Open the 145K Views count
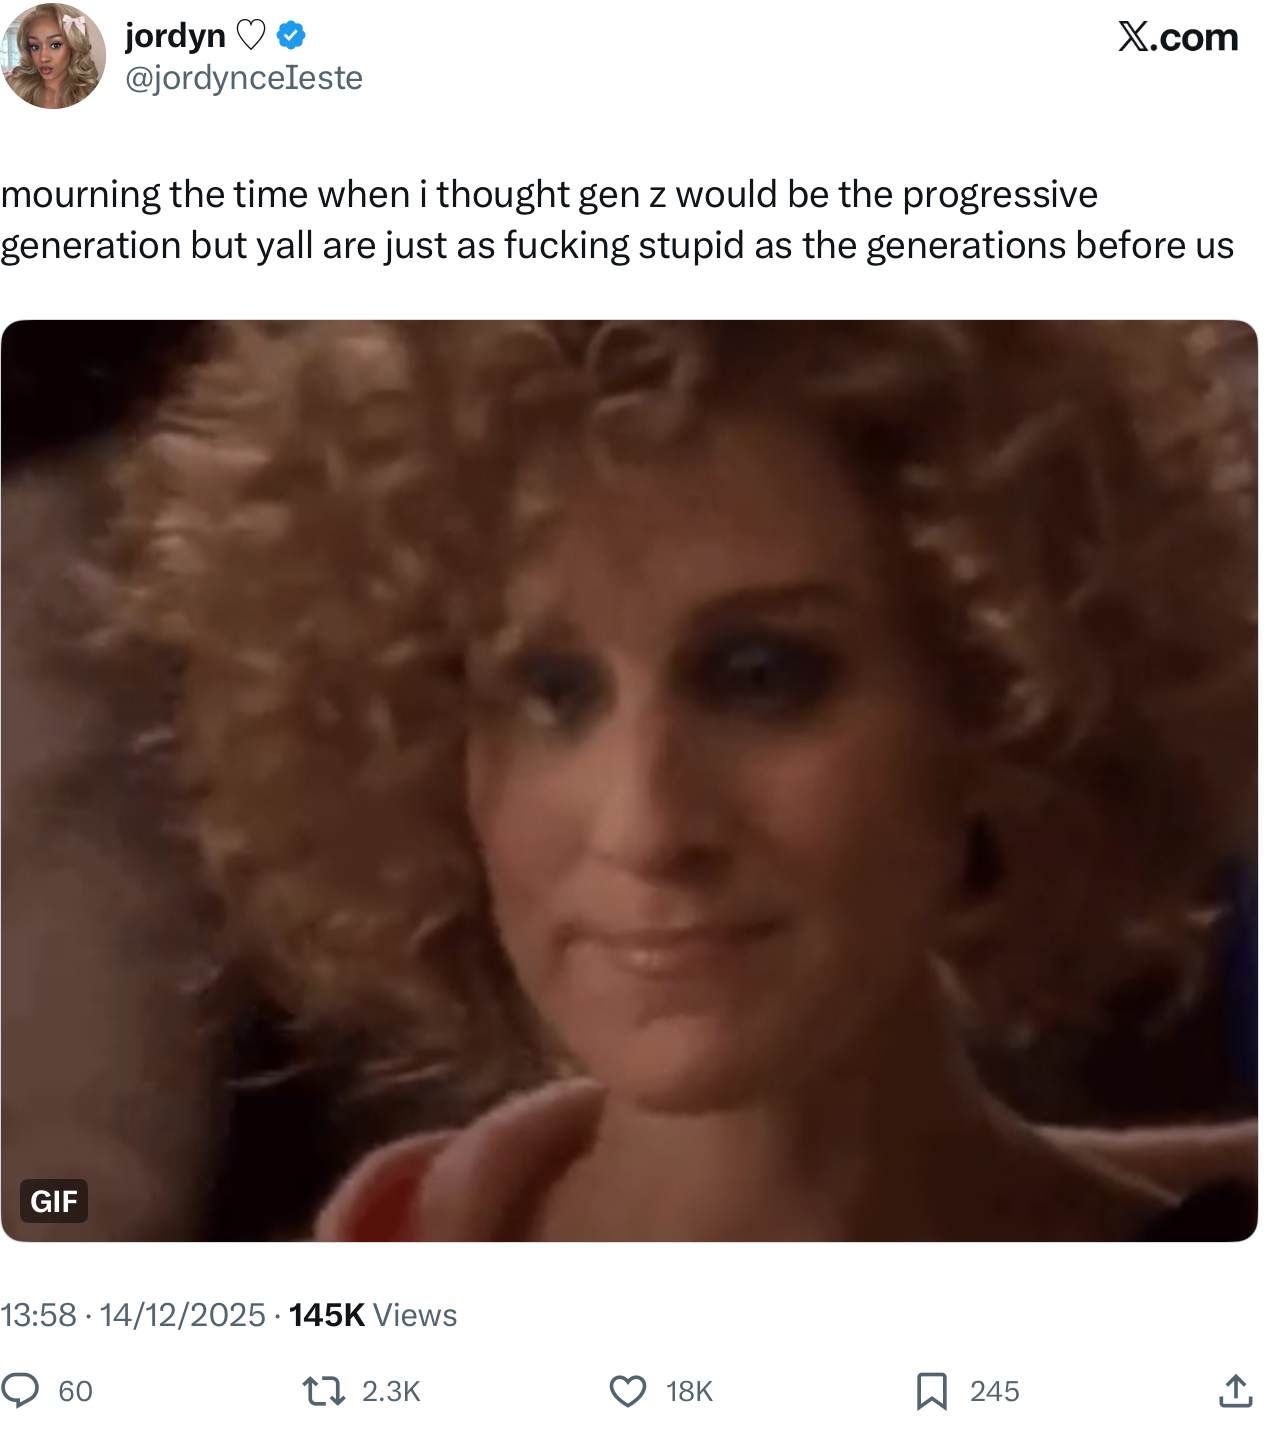The width and height of the screenshot is (1277, 1454). (x=373, y=1315)
